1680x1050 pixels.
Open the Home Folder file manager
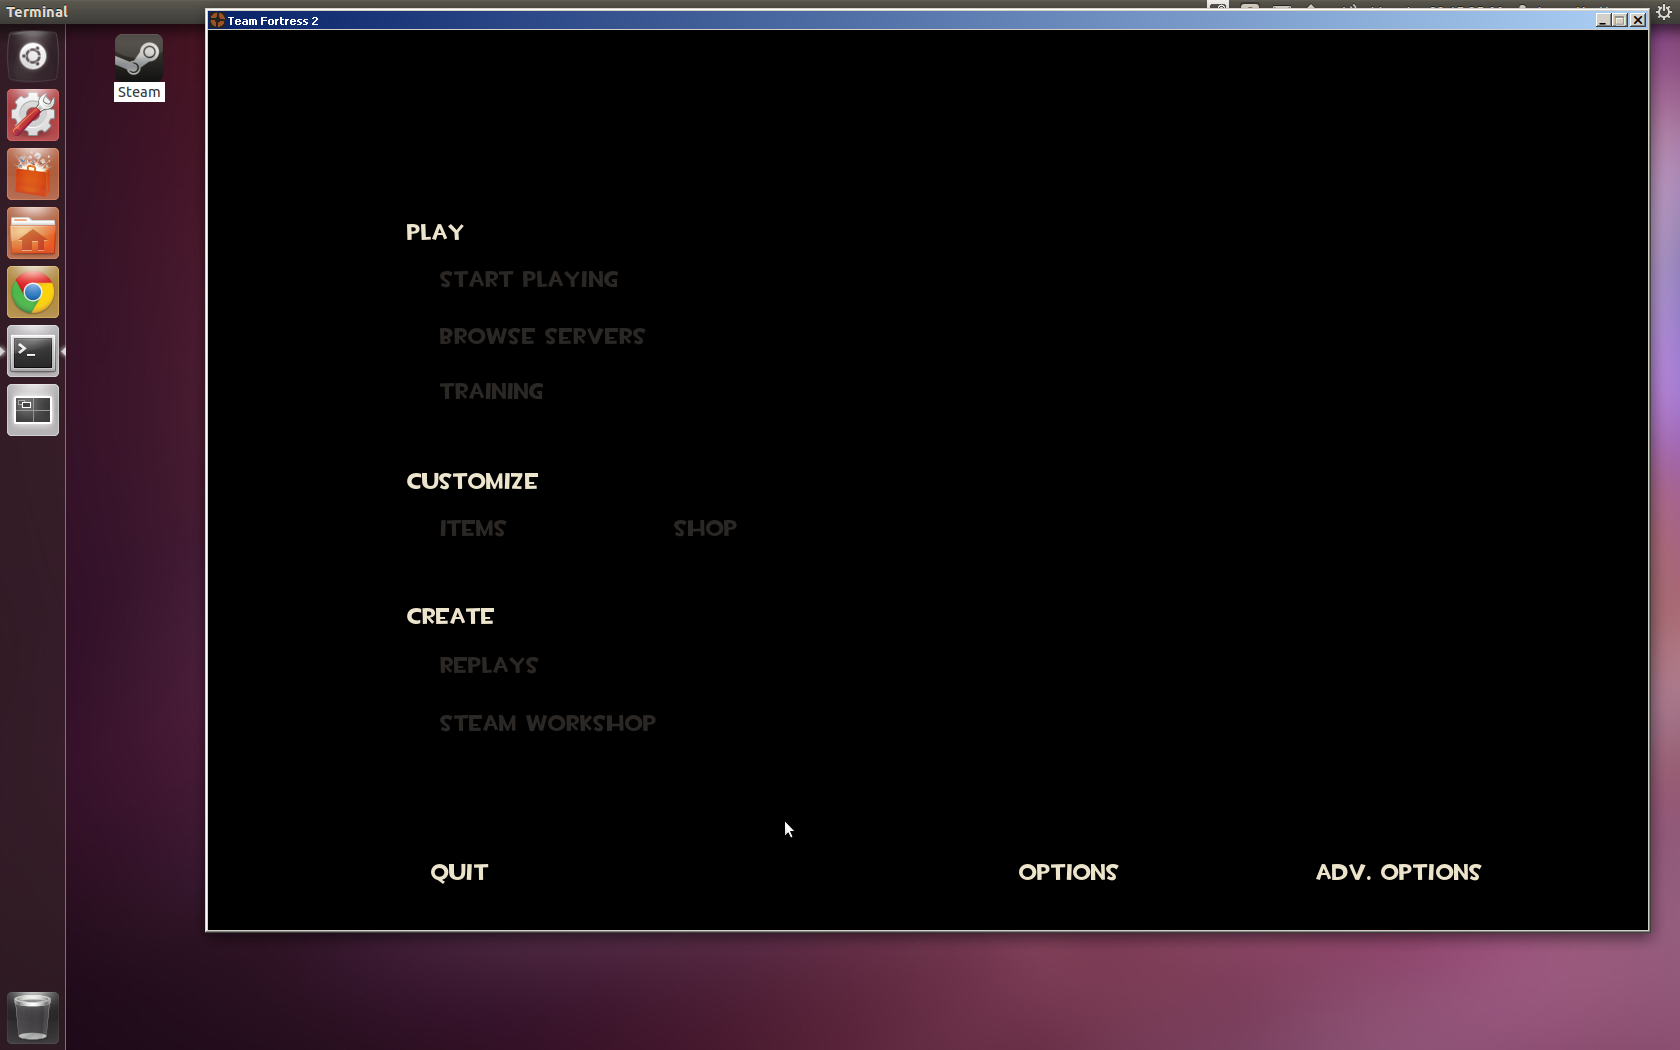(x=33, y=233)
